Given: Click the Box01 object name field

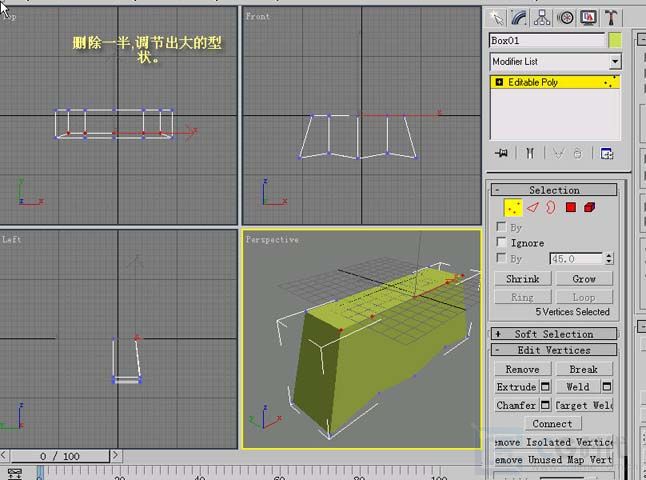Looking at the screenshot, I should point(547,41).
